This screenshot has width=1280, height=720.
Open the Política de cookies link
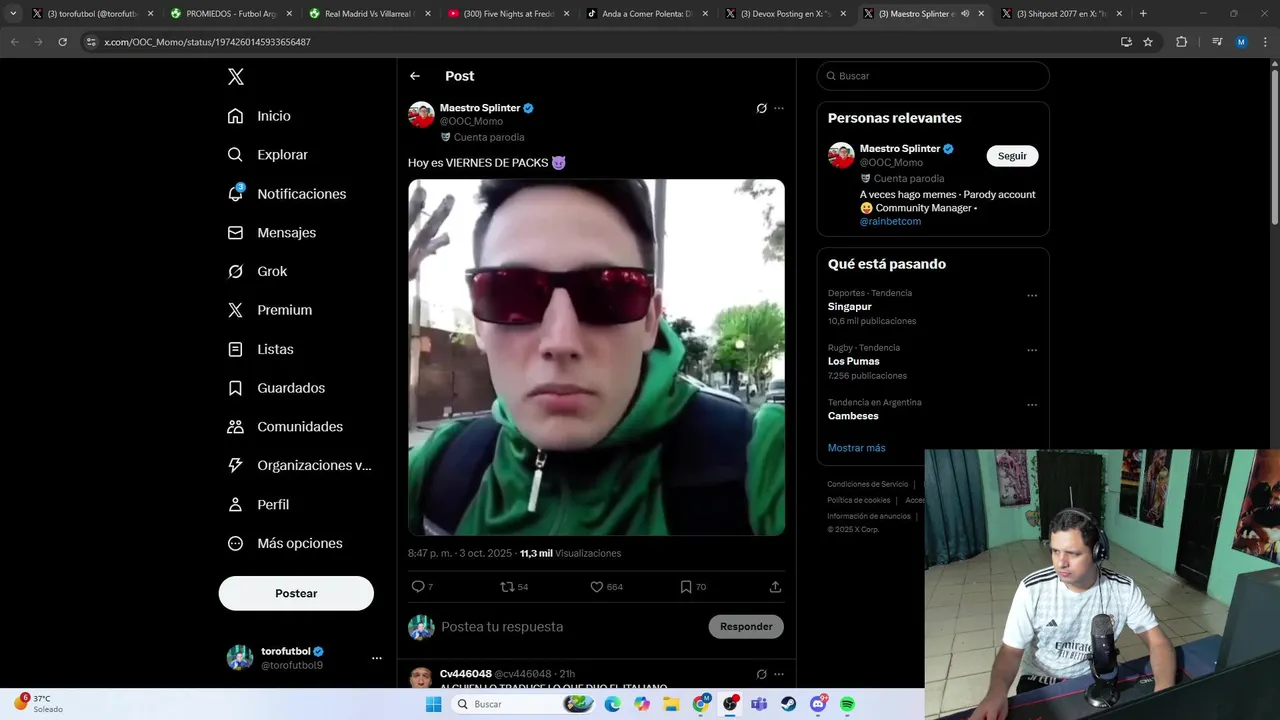[858, 500]
